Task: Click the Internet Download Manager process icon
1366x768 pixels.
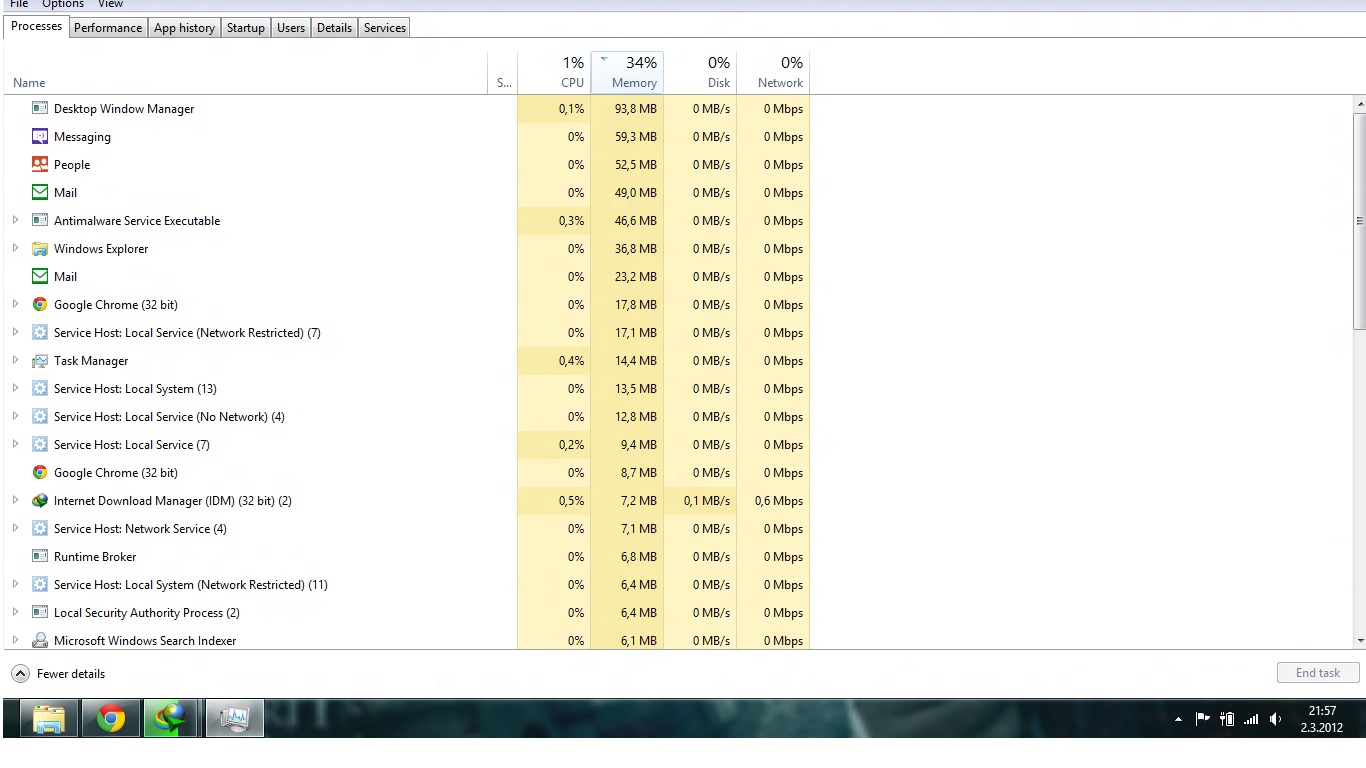Action: coord(40,500)
